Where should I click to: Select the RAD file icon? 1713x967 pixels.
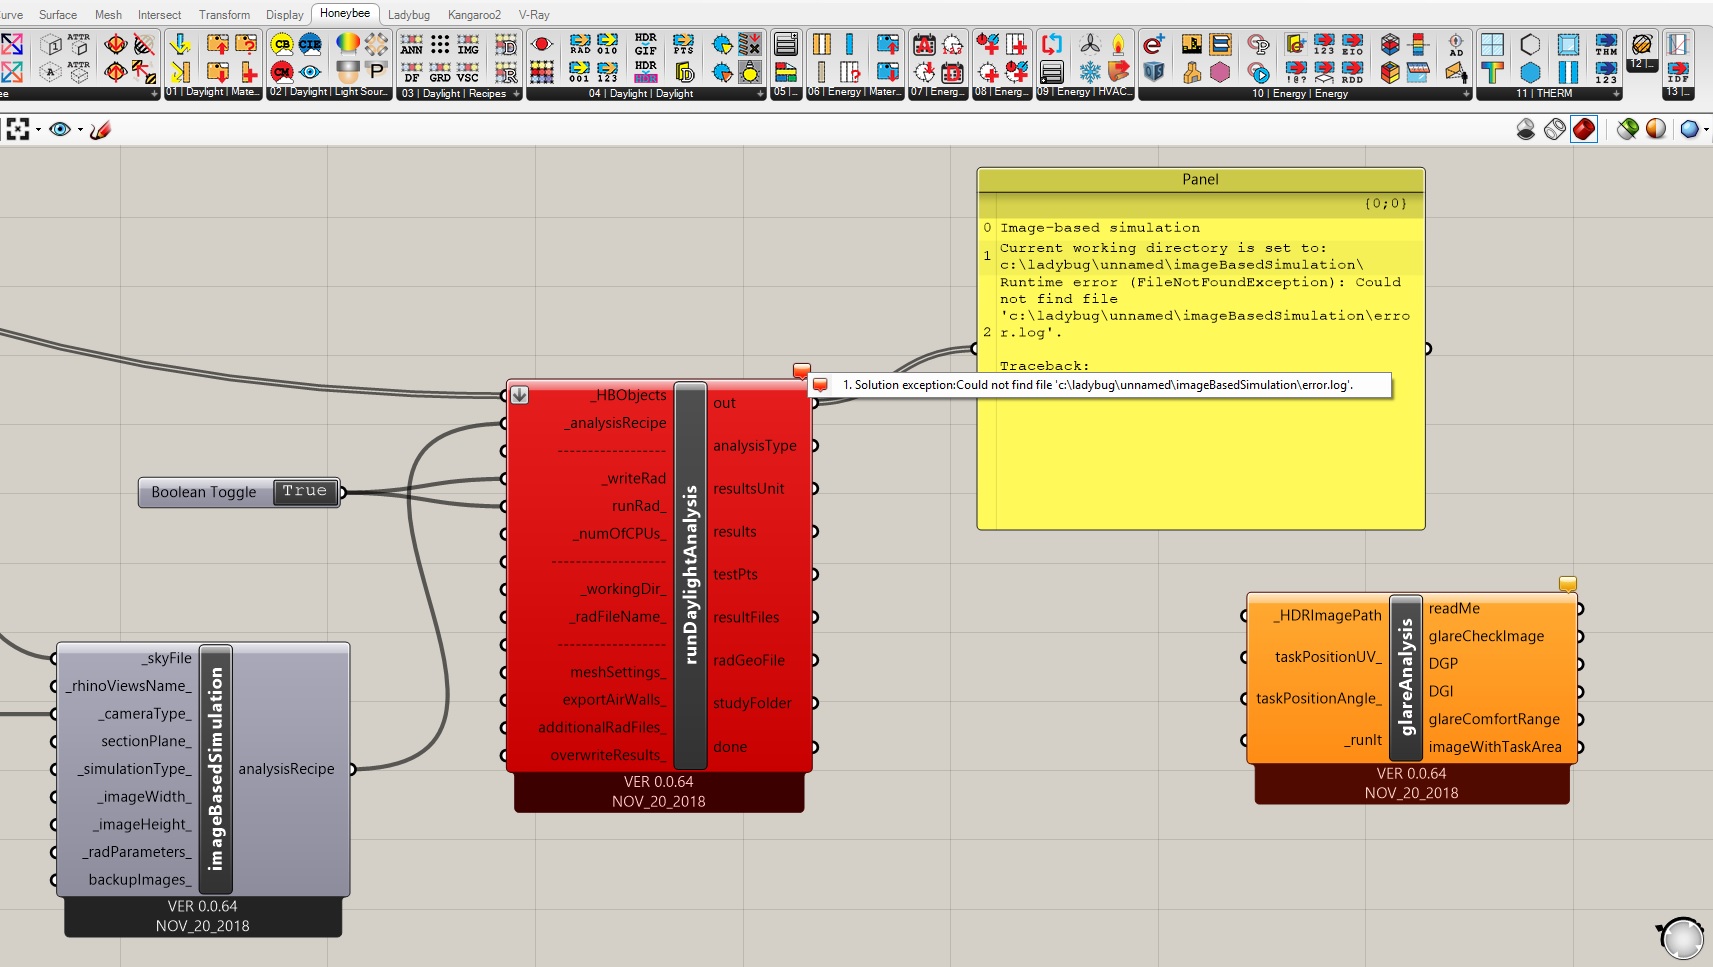pyautogui.click(x=580, y=44)
